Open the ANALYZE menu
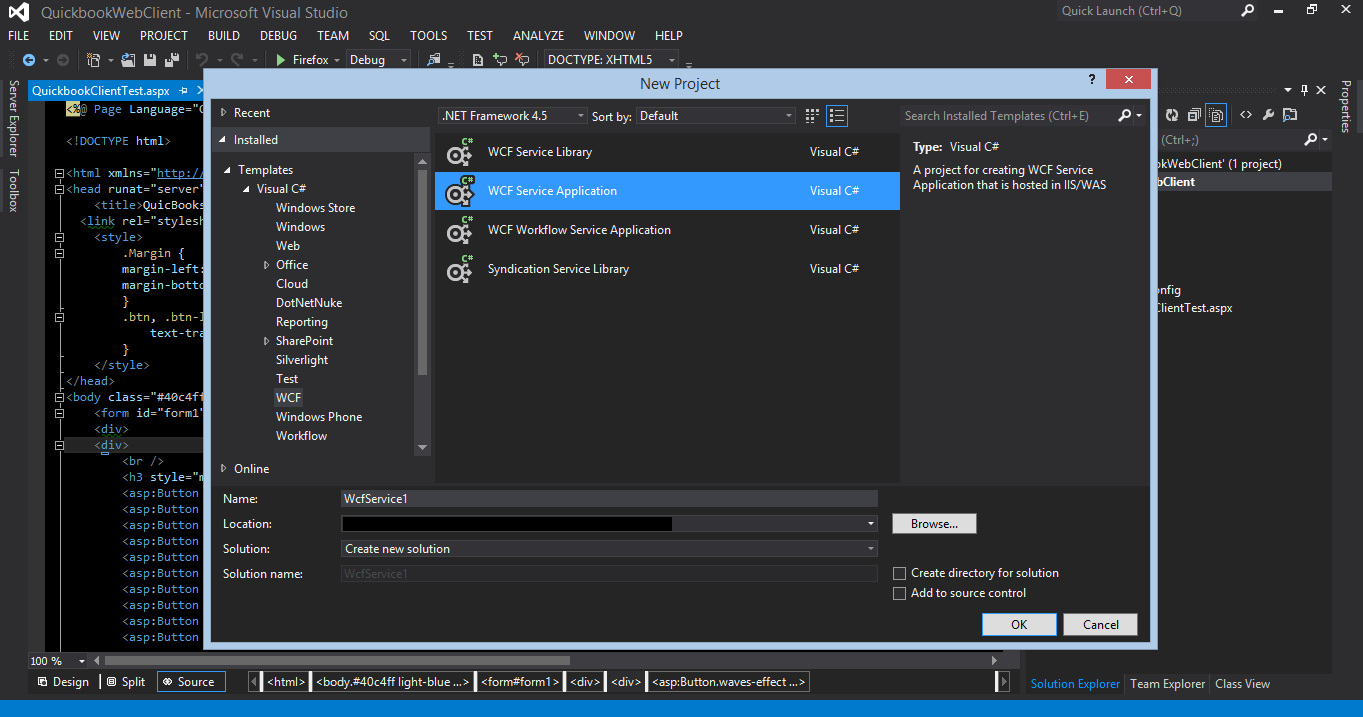Viewport: 1363px width, 717px height. 538,35
